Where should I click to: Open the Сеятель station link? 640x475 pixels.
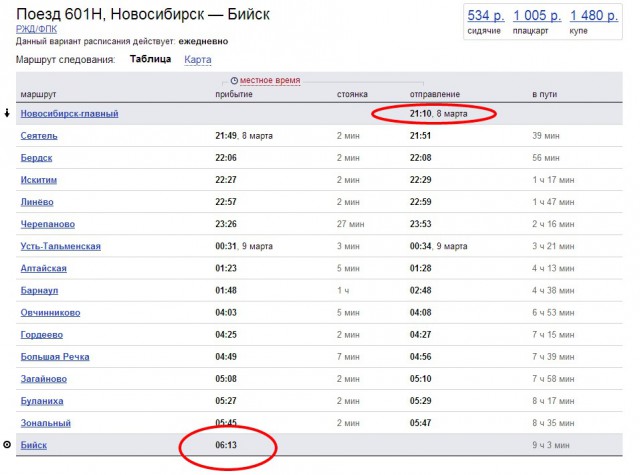click(x=39, y=135)
